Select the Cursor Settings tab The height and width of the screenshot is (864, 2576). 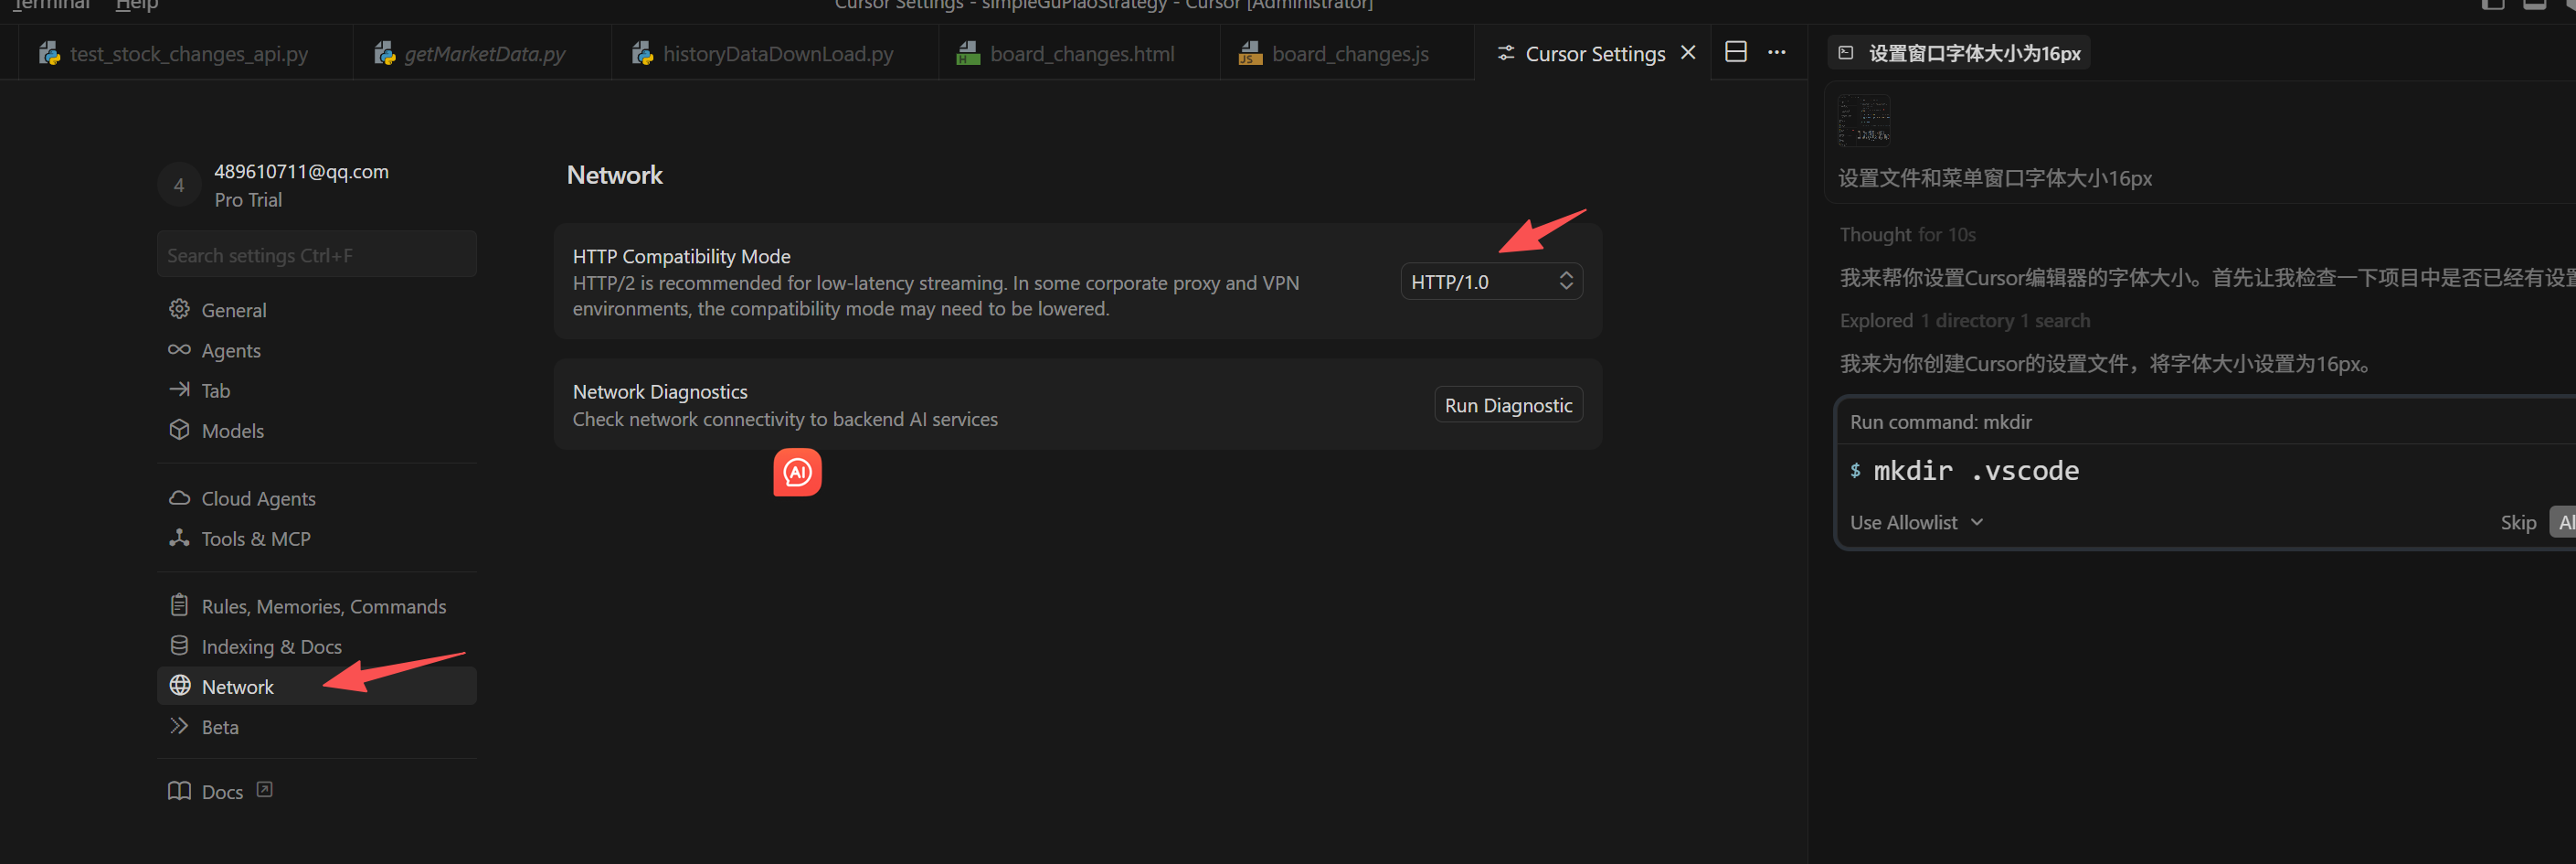point(1594,53)
